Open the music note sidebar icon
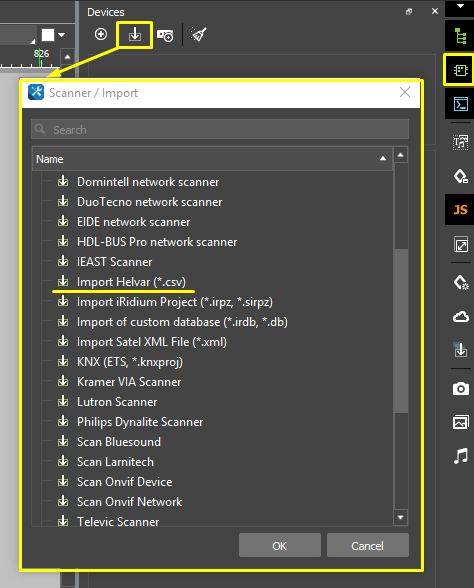The image size is (474, 588). [x=461, y=456]
